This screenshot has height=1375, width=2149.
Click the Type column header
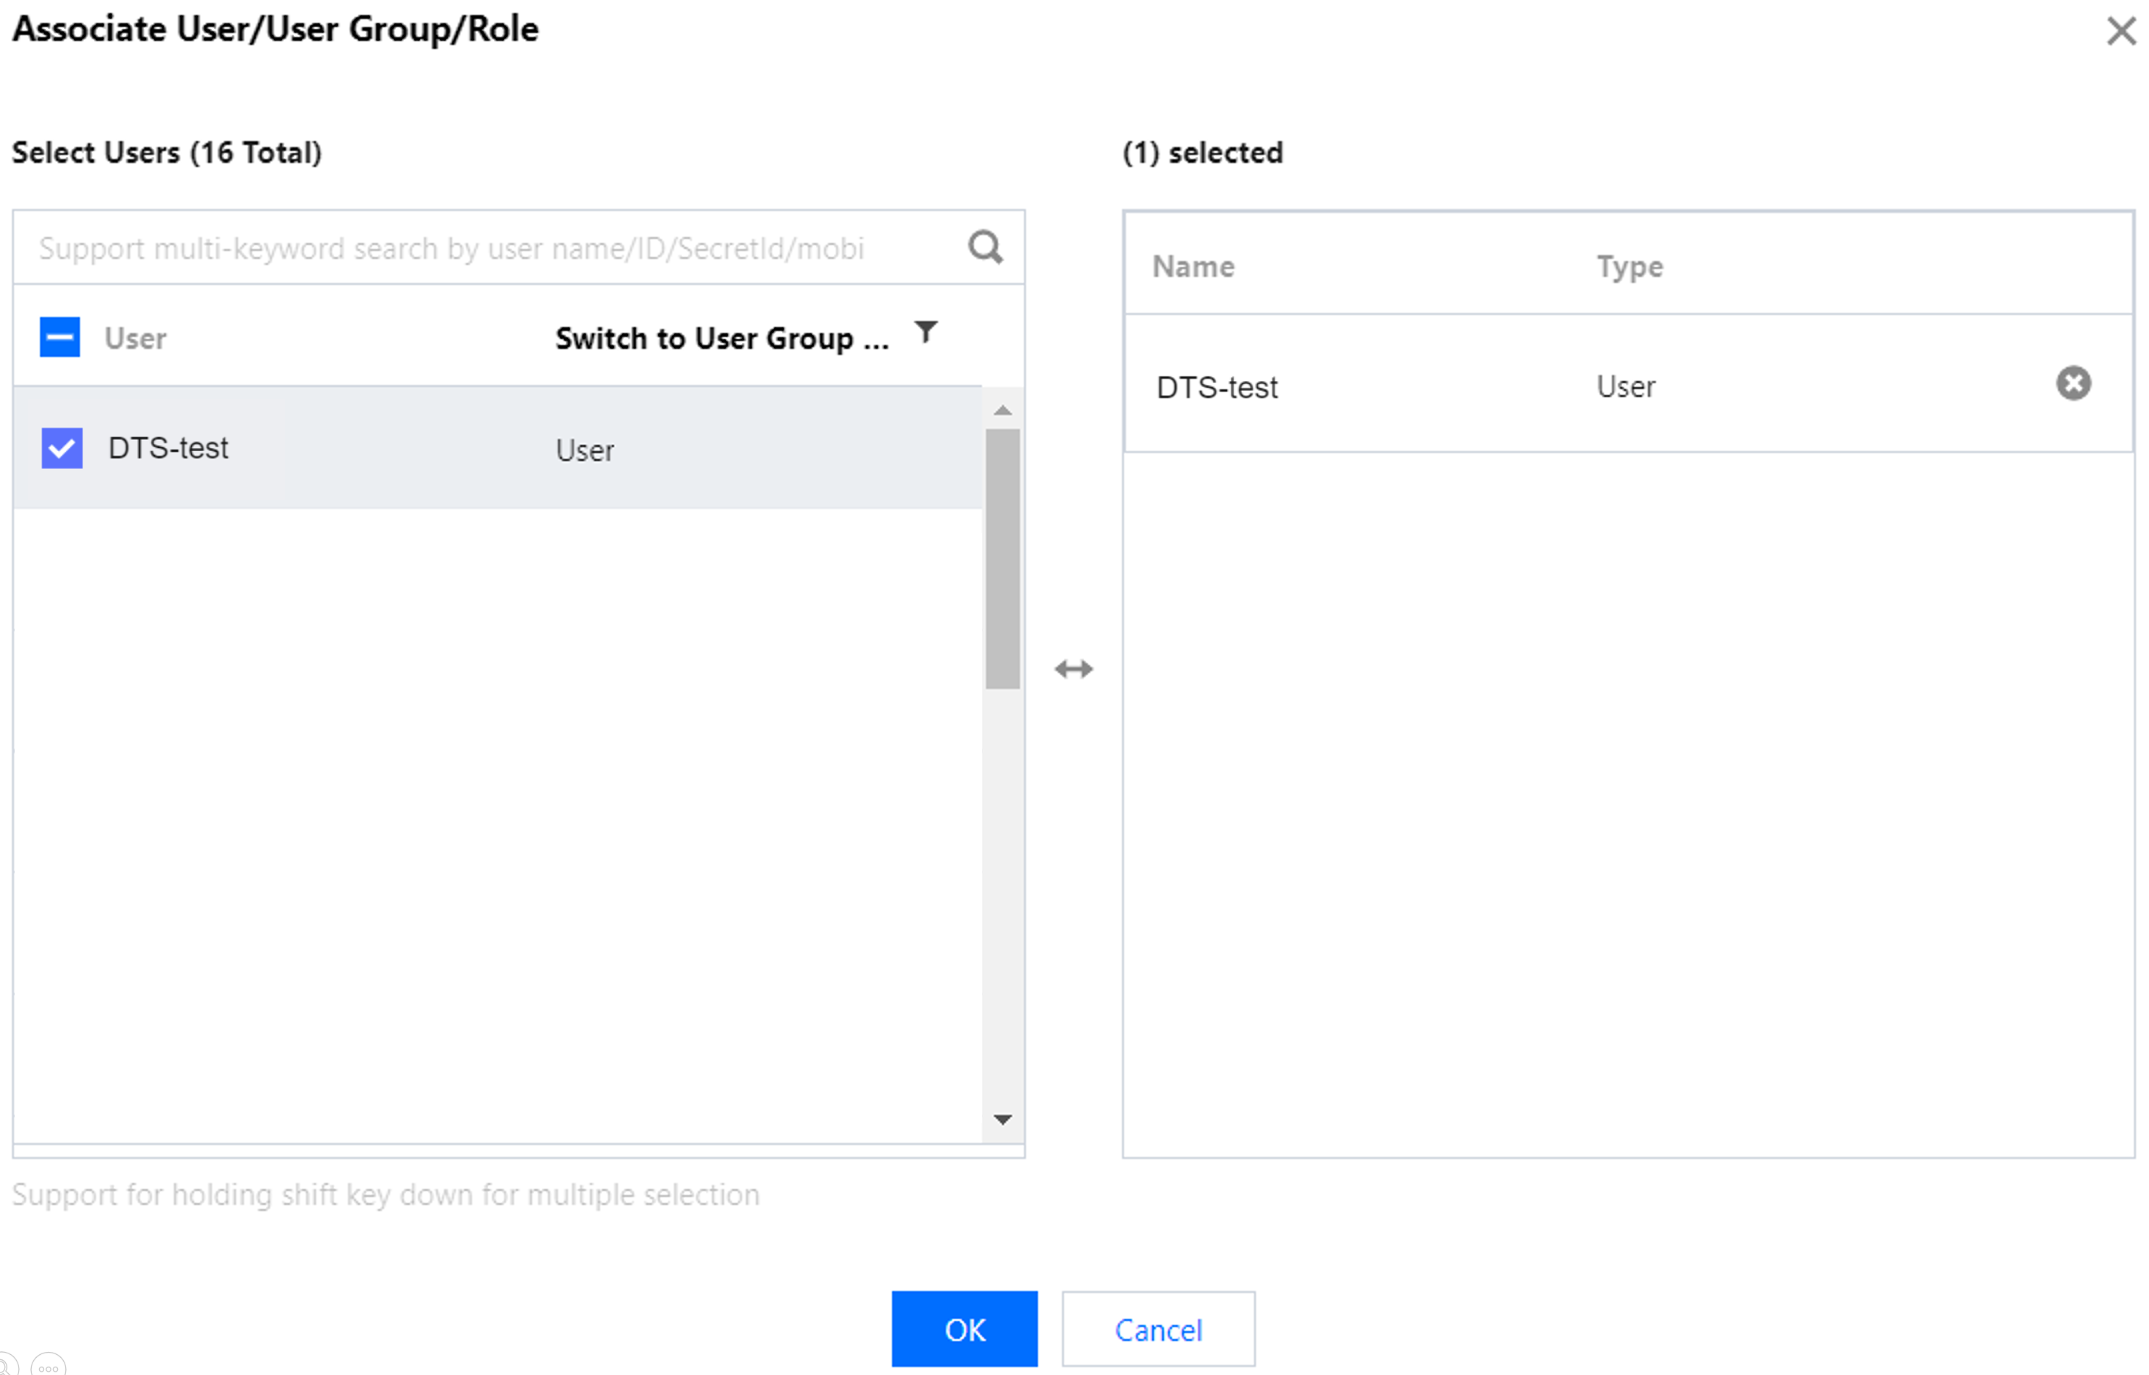point(1629,267)
